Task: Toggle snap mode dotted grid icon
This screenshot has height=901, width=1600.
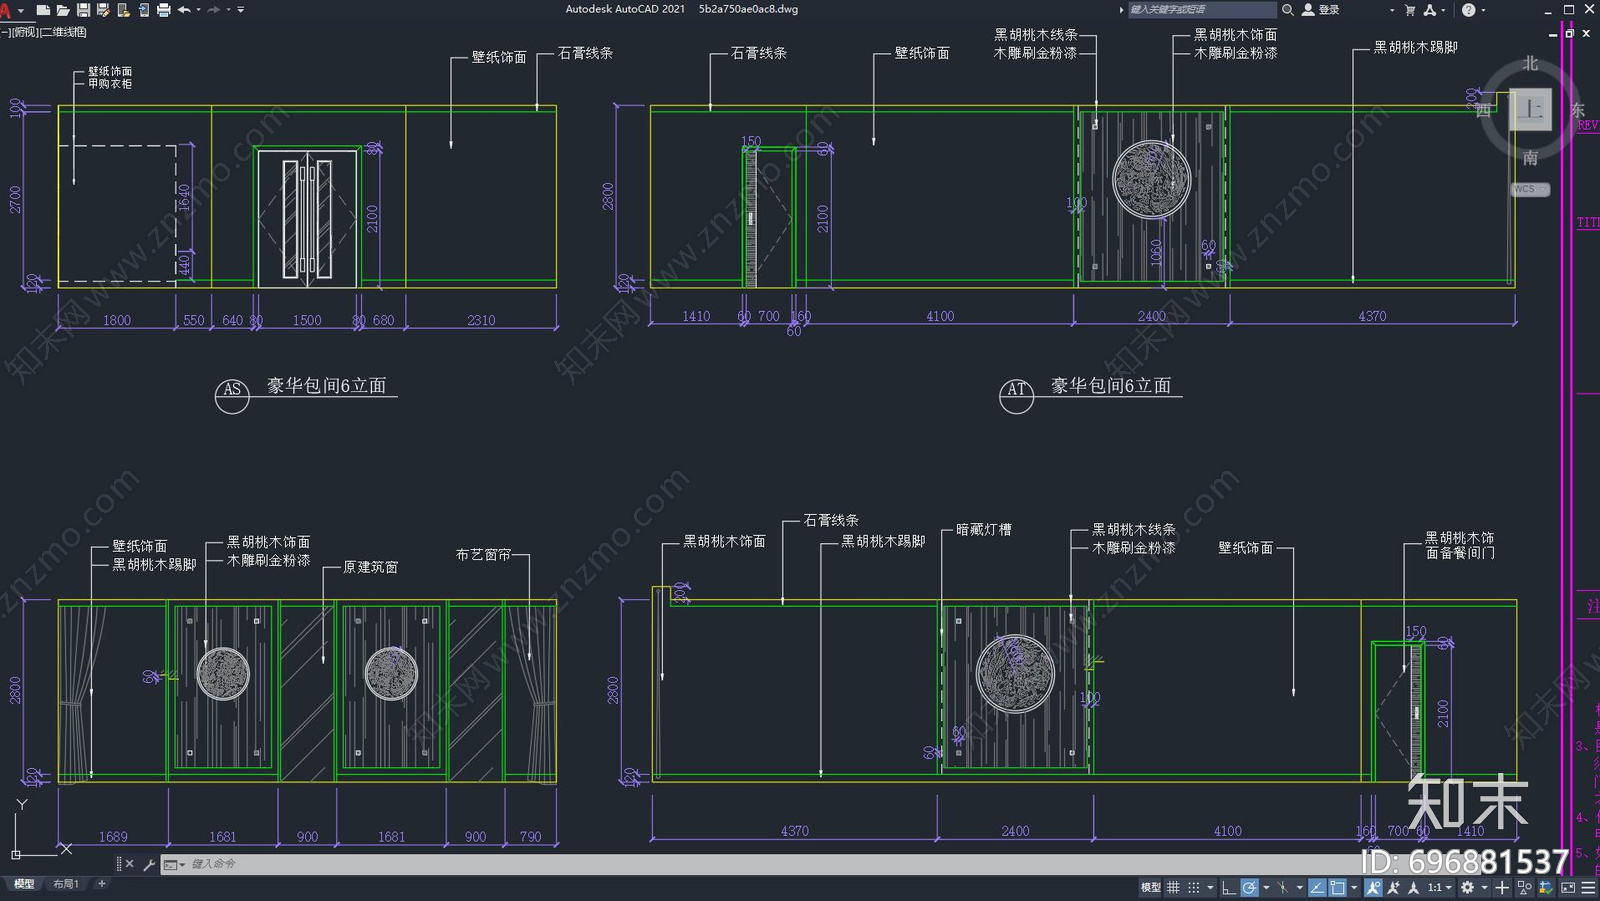Action: click(x=1194, y=887)
